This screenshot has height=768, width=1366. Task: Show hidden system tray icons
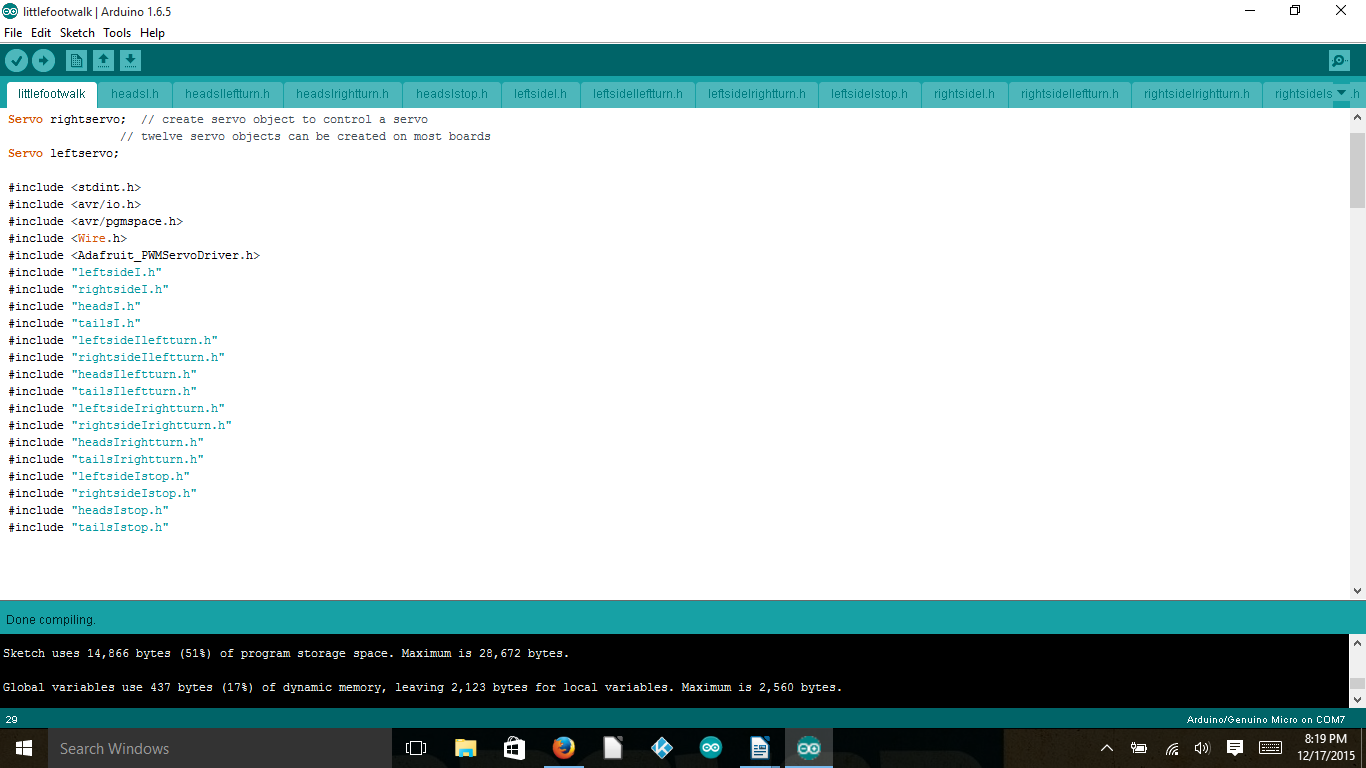[x=1107, y=748]
